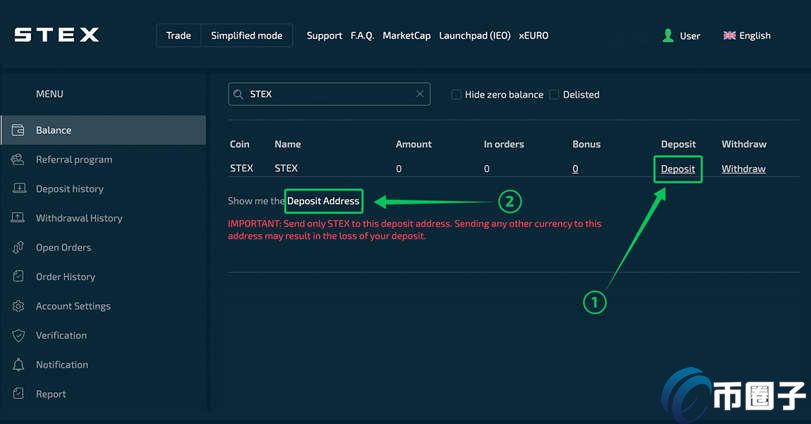Toggle the Delisted checkbox
The height and width of the screenshot is (424, 811).
coord(554,94)
